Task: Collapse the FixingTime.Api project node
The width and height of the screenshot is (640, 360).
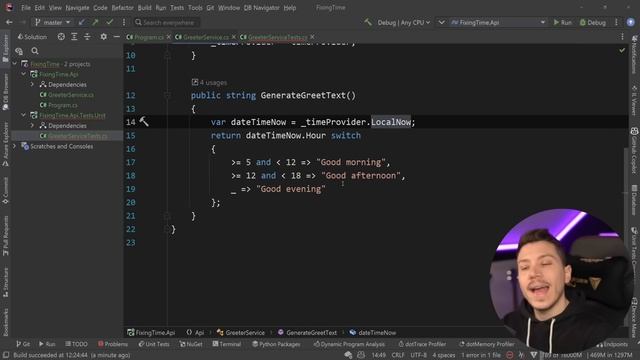Action: [24, 74]
